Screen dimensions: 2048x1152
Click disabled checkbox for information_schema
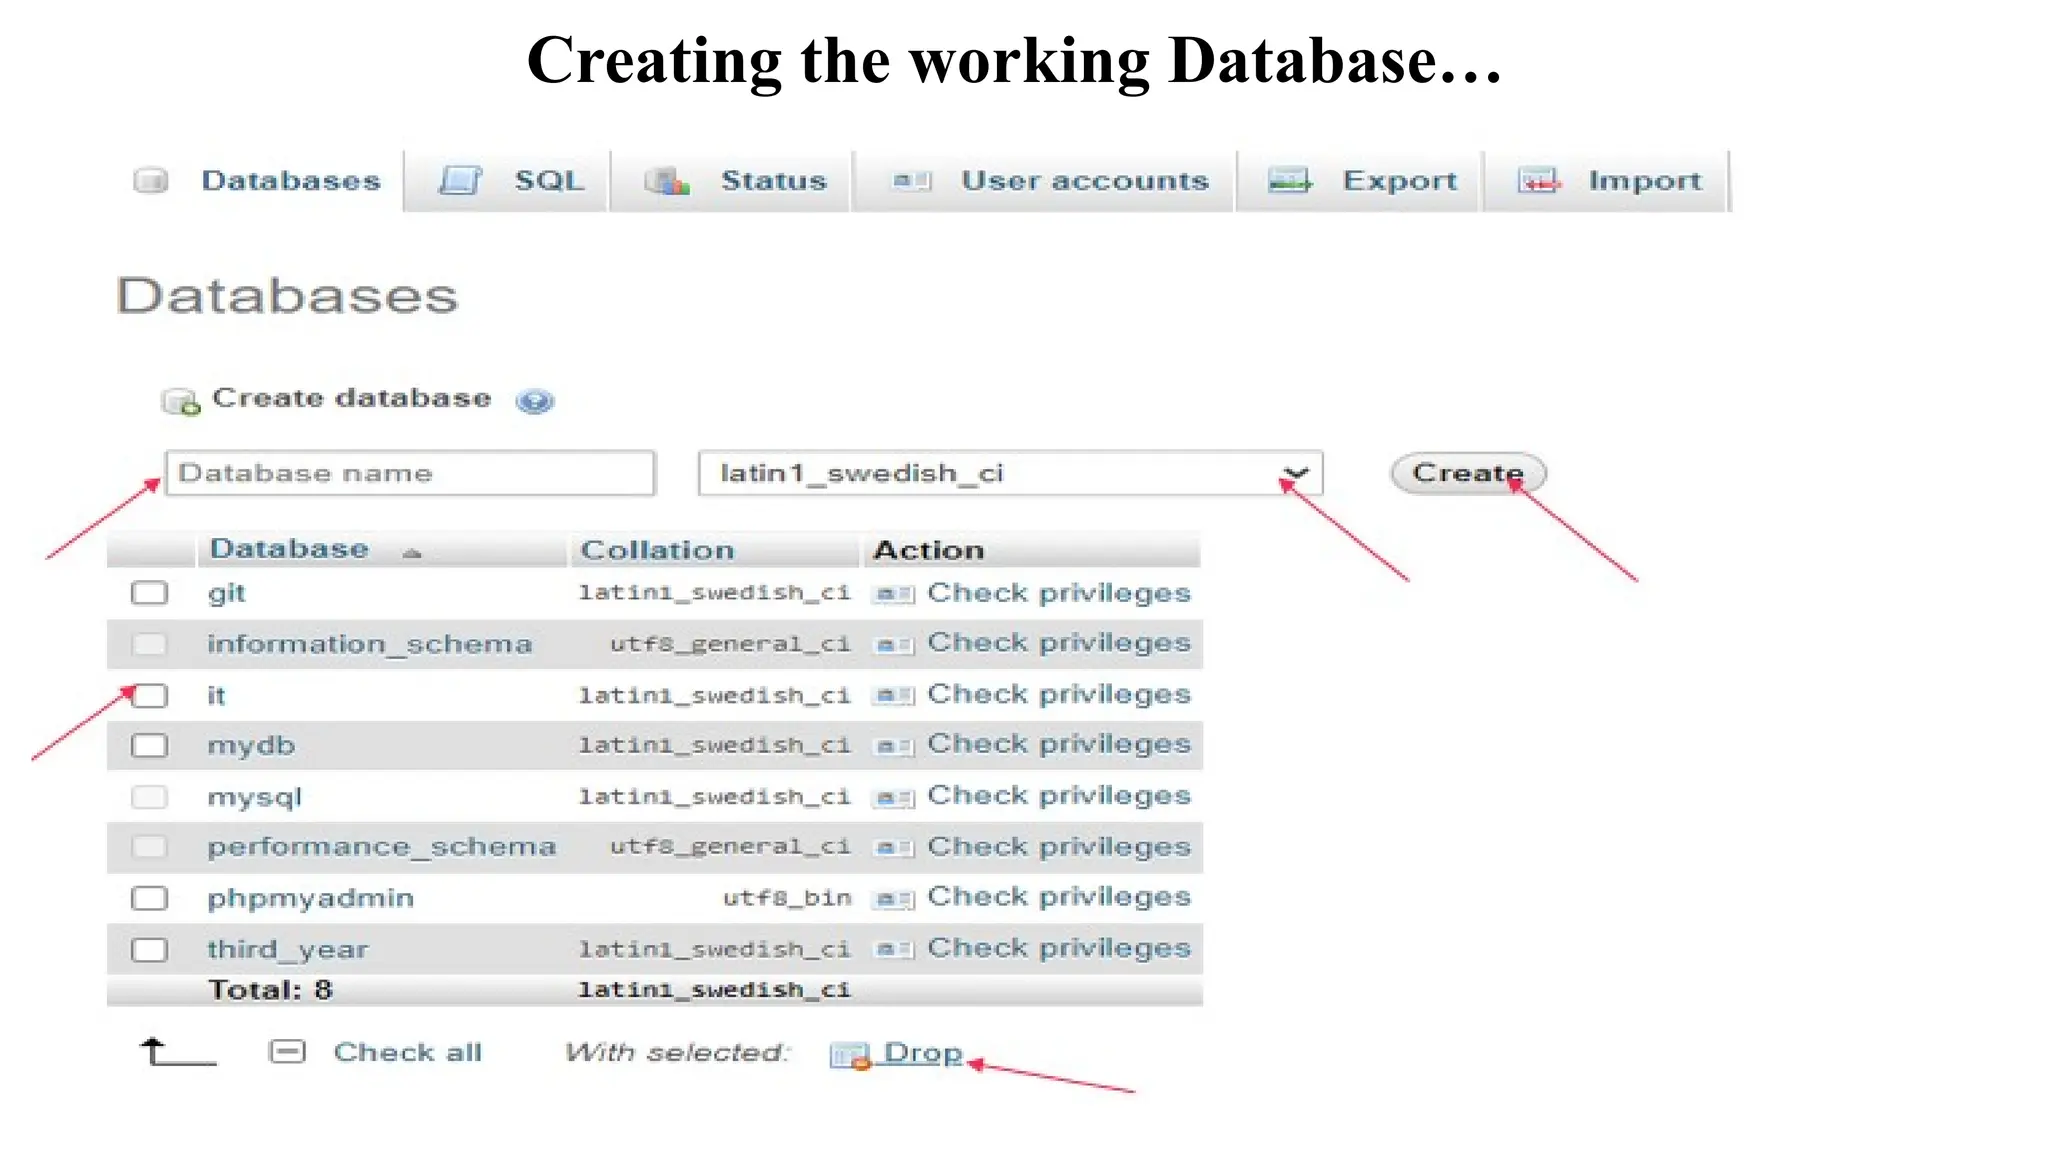[150, 644]
